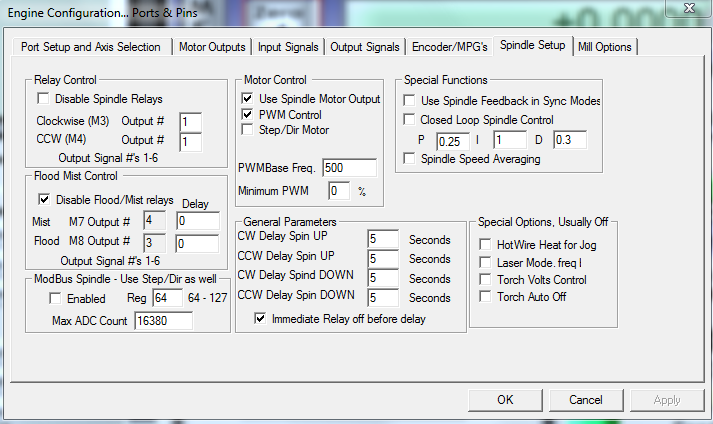Enable Laser Mode freq option
Image resolution: width=713 pixels, height=424 pixels.
pyautogui.click(x=486, y=262)
